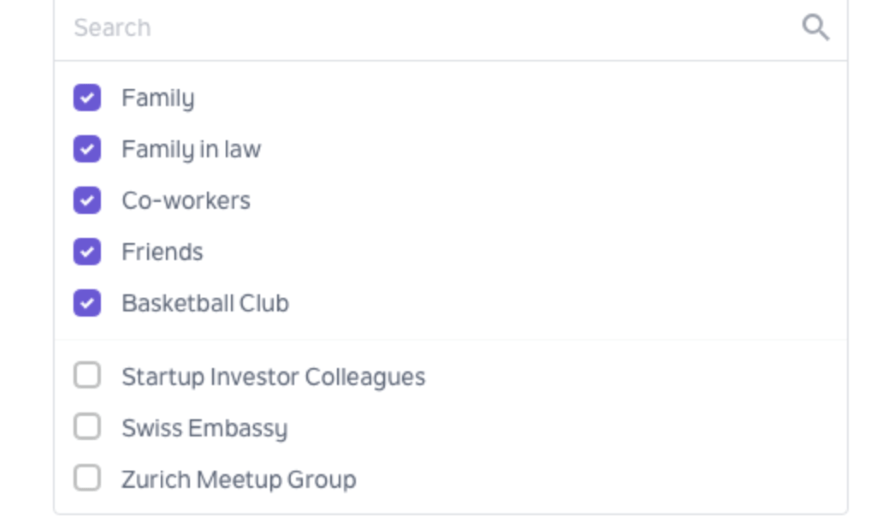
Task: Click the Basketball Club label
Action: pos(205,303)
